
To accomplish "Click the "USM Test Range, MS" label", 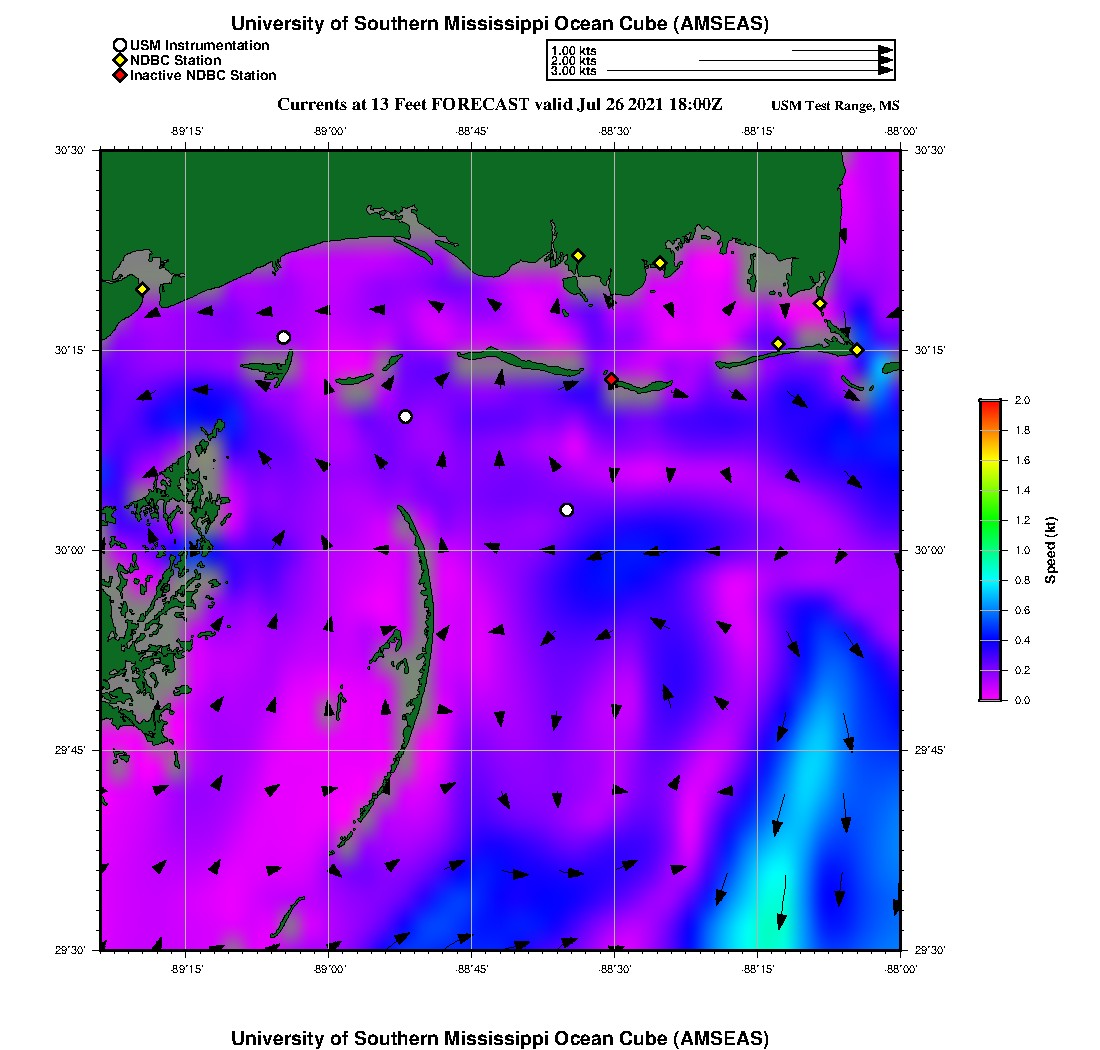I will tap(835, 106).
